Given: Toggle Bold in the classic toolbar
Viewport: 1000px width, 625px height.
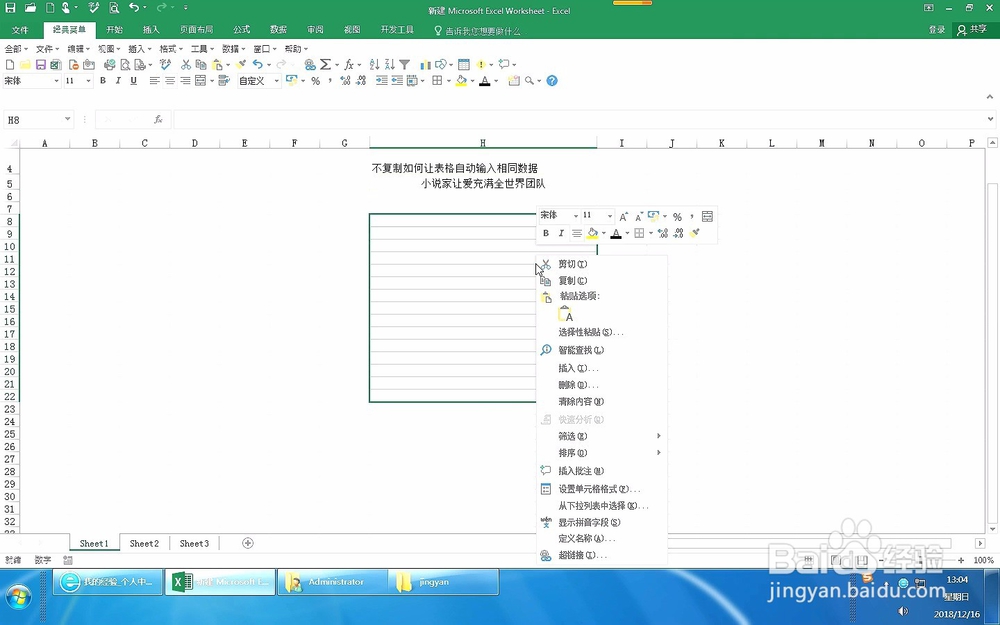Looking at the screenshot, I should 103,80.
